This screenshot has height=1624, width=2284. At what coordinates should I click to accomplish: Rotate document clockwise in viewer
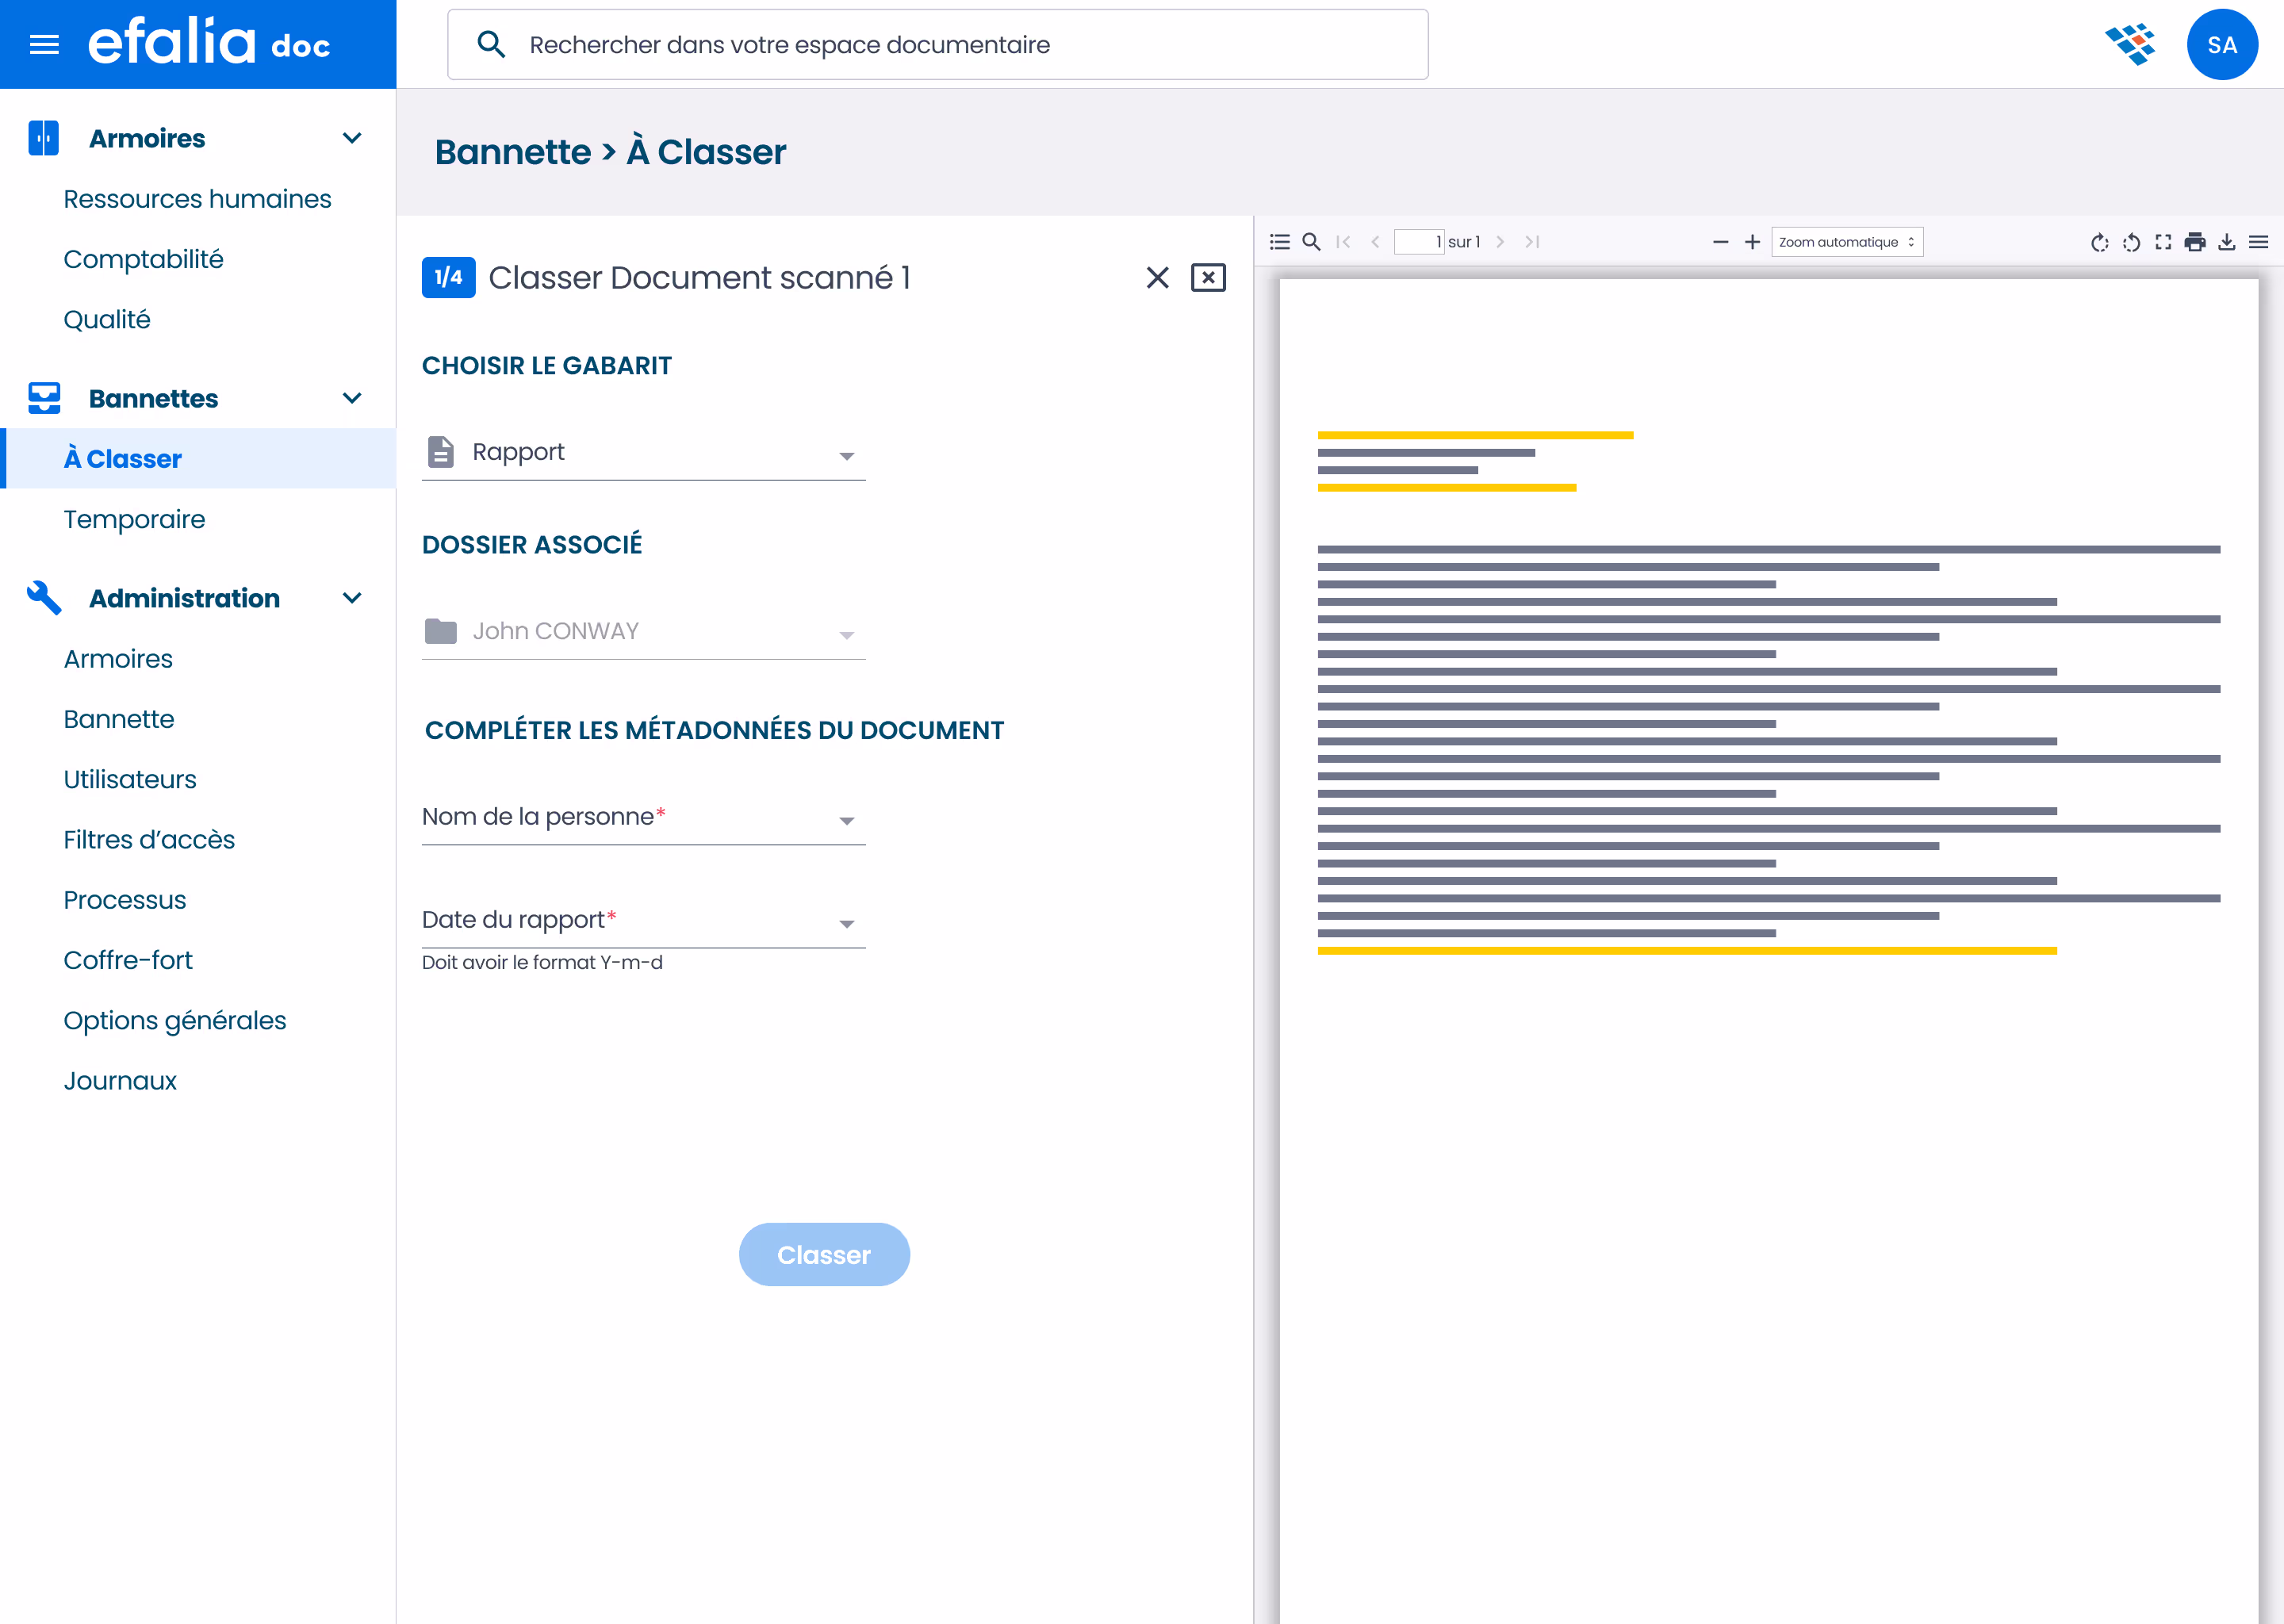click(2099, 242)
